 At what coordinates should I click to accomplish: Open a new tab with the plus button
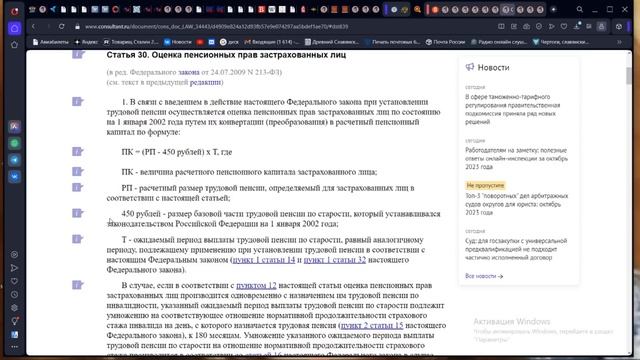[553, 9]
